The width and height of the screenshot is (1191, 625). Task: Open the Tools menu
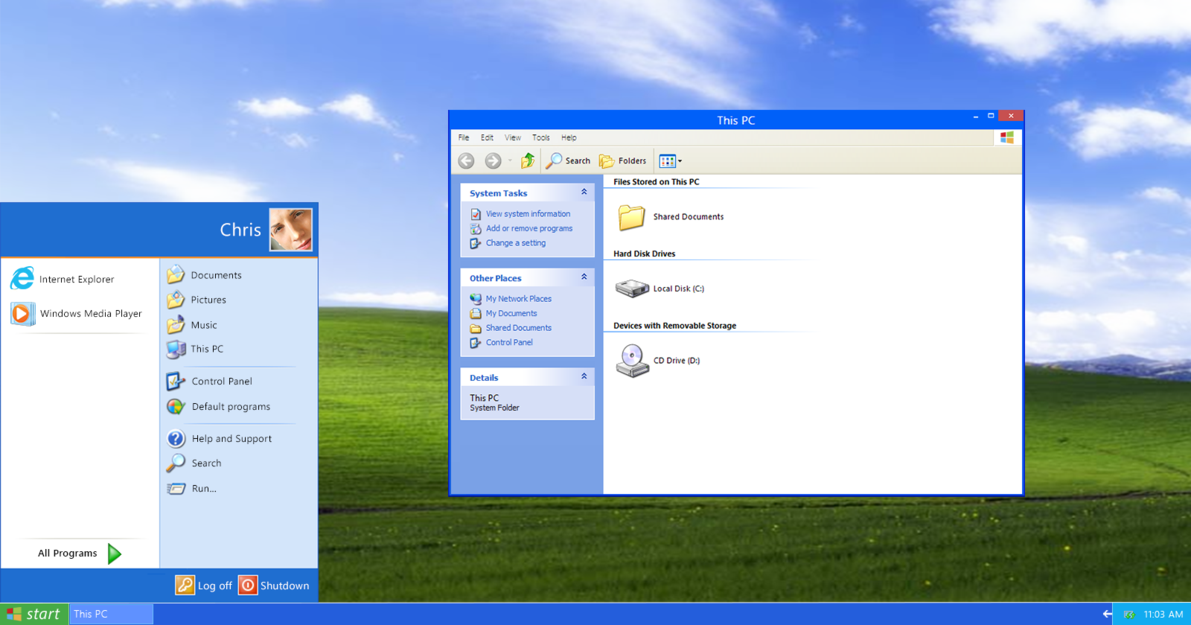(x=541, y=137)
